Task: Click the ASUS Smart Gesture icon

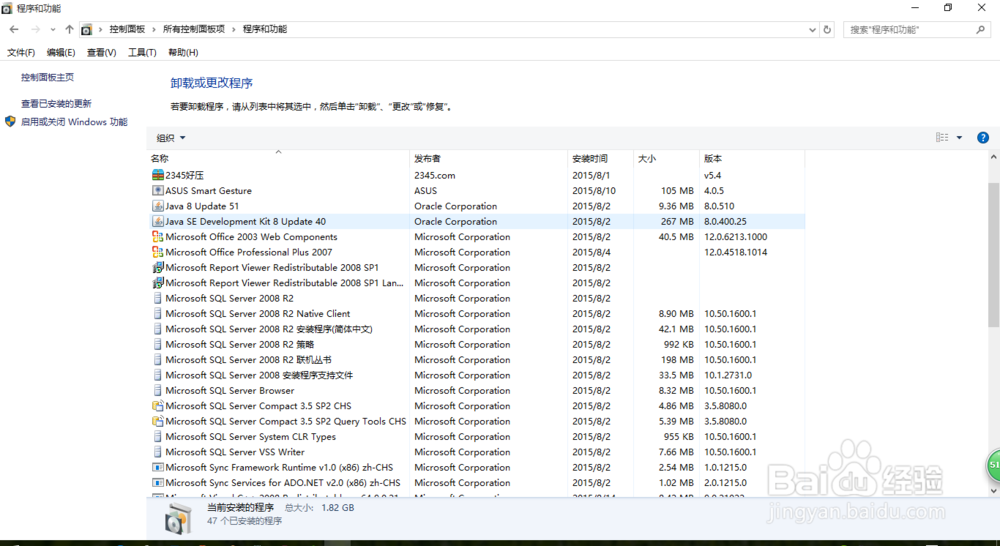Action: click(158, 190)
